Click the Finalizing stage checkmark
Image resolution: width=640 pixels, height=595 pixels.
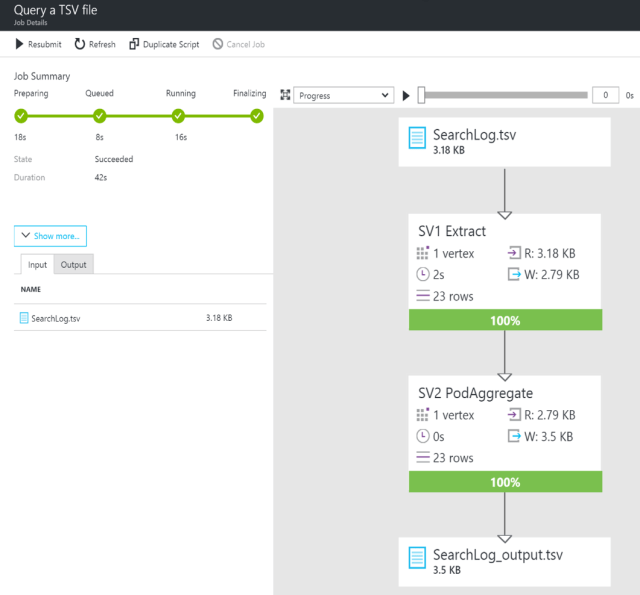(x=257, y=116)
